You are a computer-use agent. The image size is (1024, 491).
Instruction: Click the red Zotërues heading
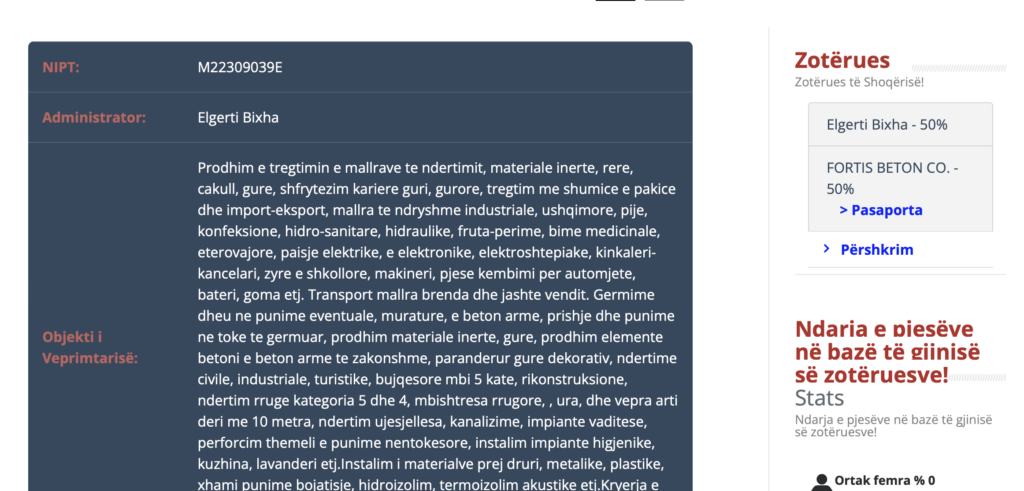click(842, 60)
